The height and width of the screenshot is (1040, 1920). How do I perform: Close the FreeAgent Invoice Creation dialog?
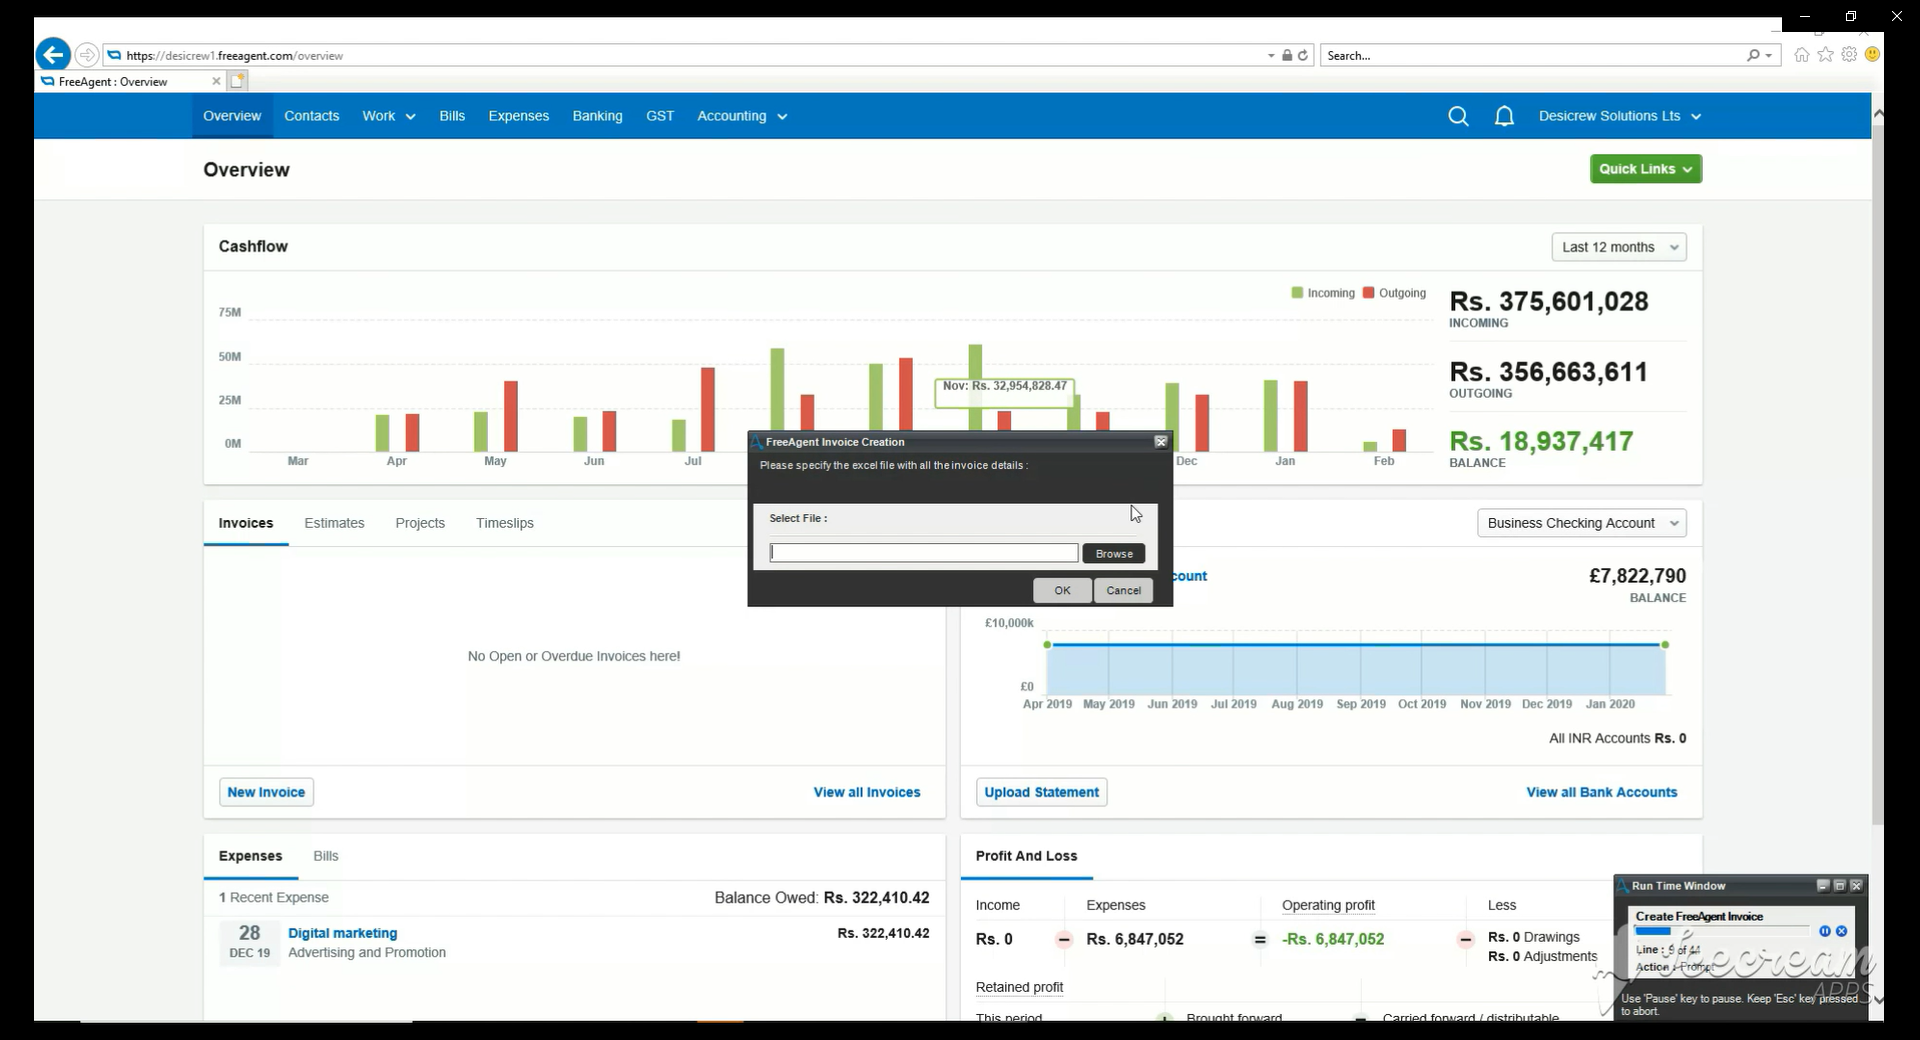pos(1161,442)
